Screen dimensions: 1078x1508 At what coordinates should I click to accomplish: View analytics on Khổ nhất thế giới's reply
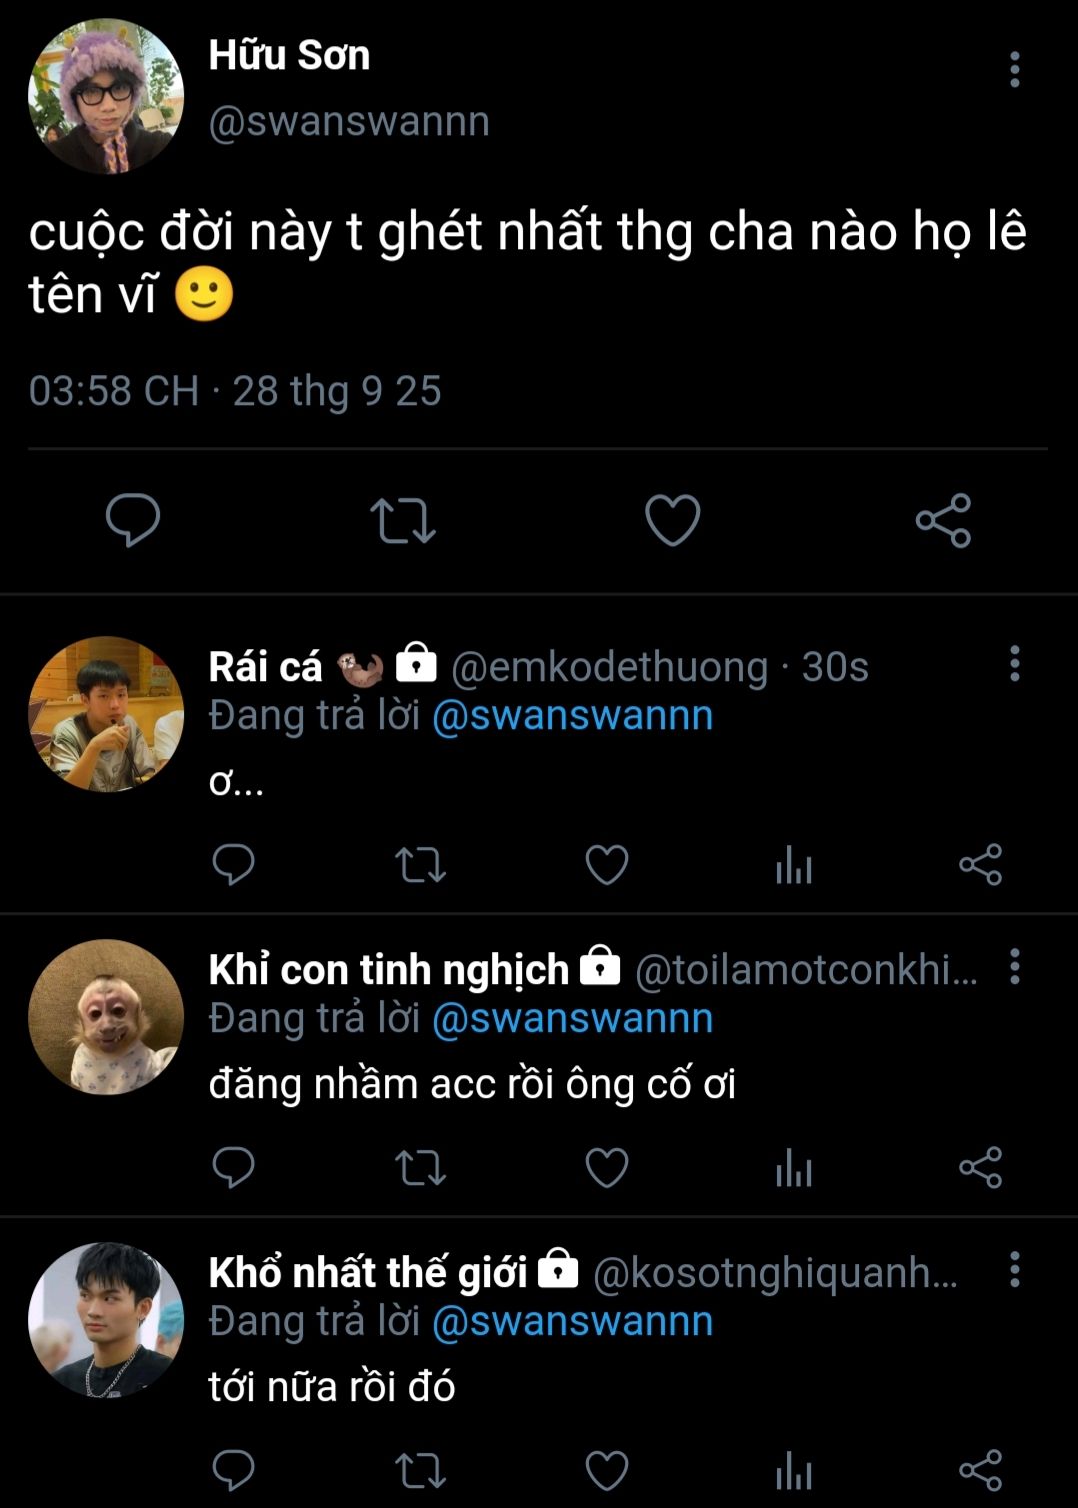pyautogui.click(x=794, y=1471)
